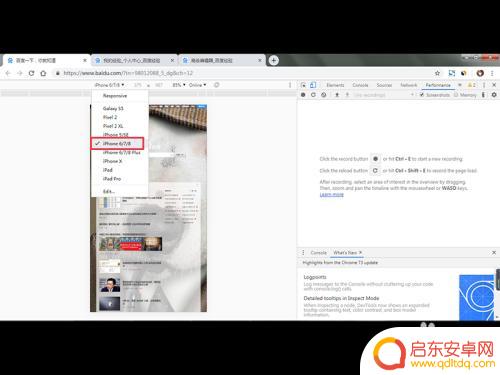Image resolution: width=500 pixels, height=375 pixels.
Task: Click the Collect garbage icon
Action: coord(483,95)
